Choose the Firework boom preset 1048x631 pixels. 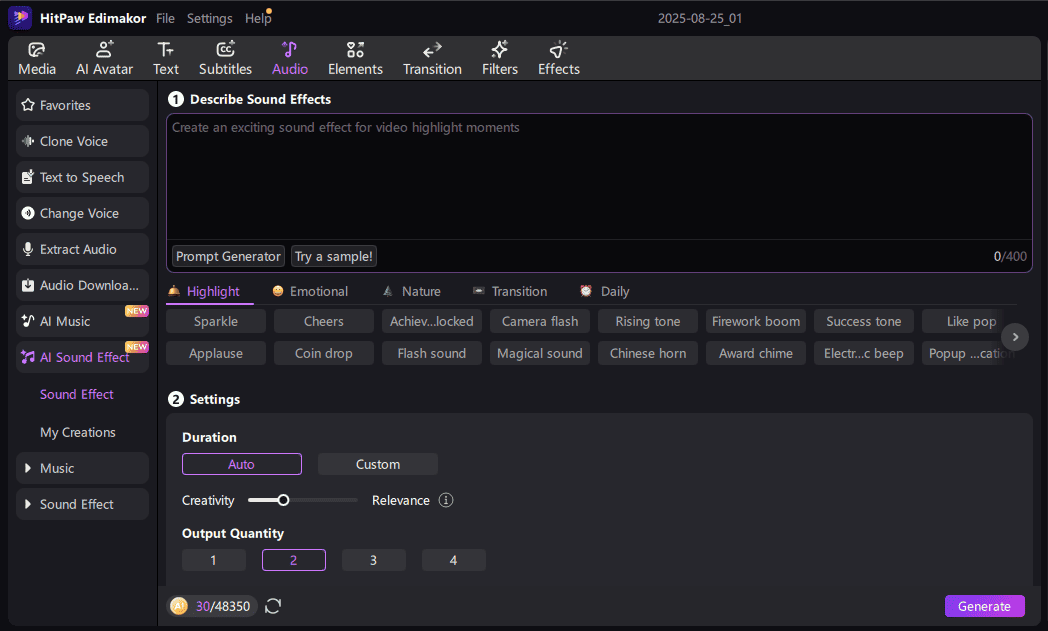coord(756,322)
